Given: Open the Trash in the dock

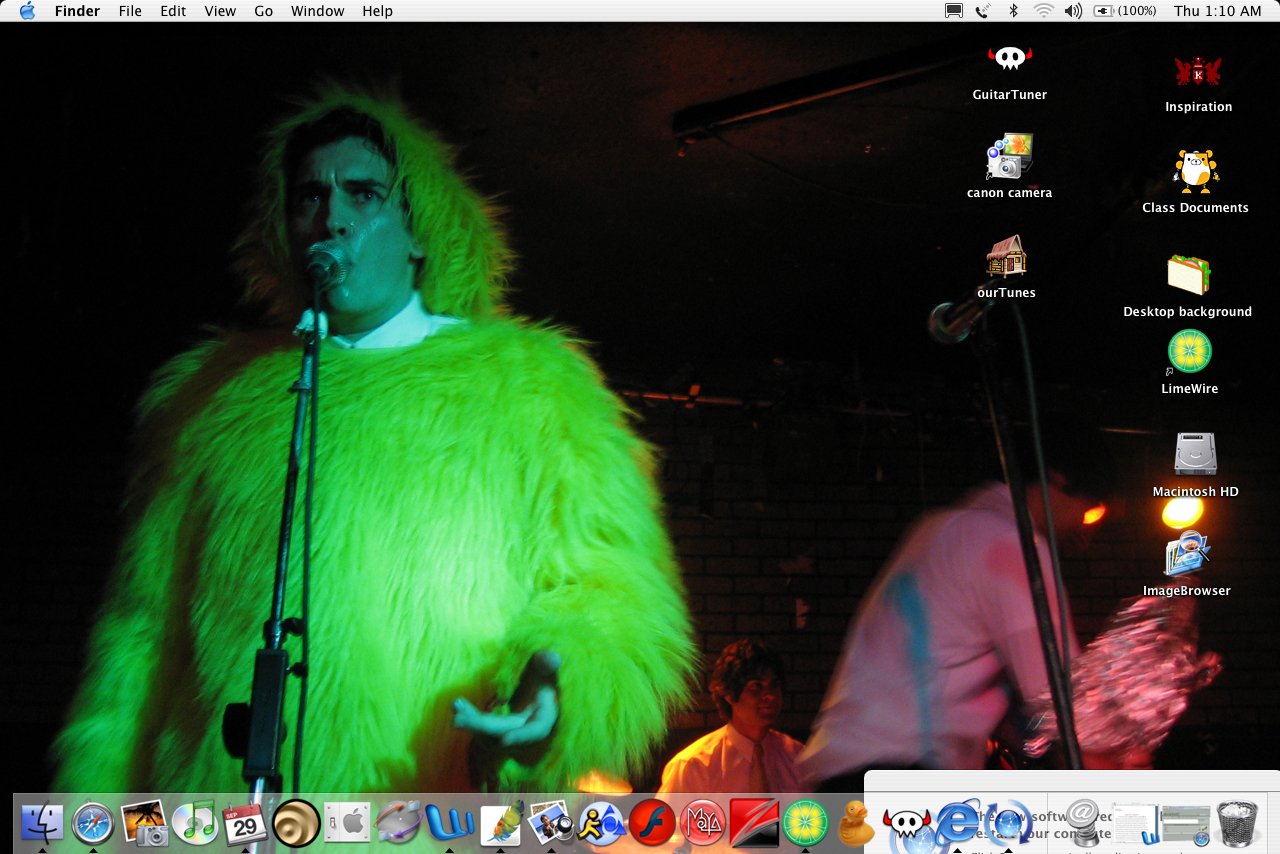Looking at the screenshot, I should click(x=1237, y=824).
